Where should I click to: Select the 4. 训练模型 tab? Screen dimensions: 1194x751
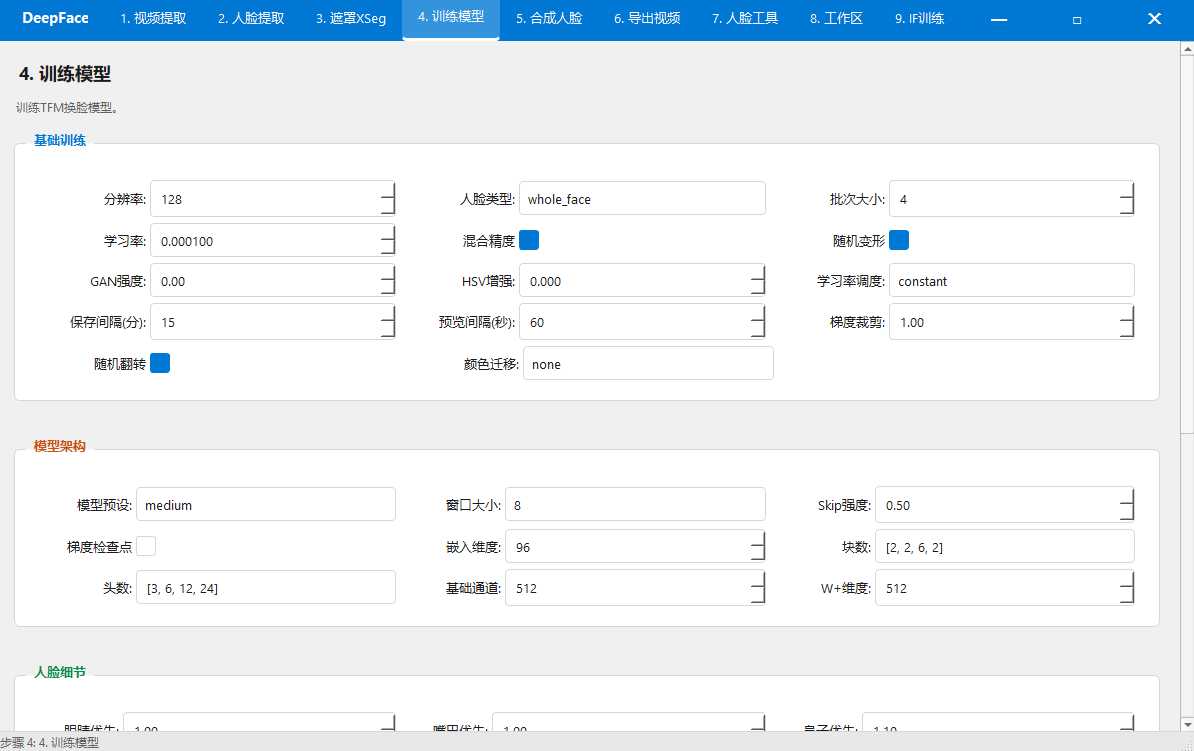pos(451,18)
